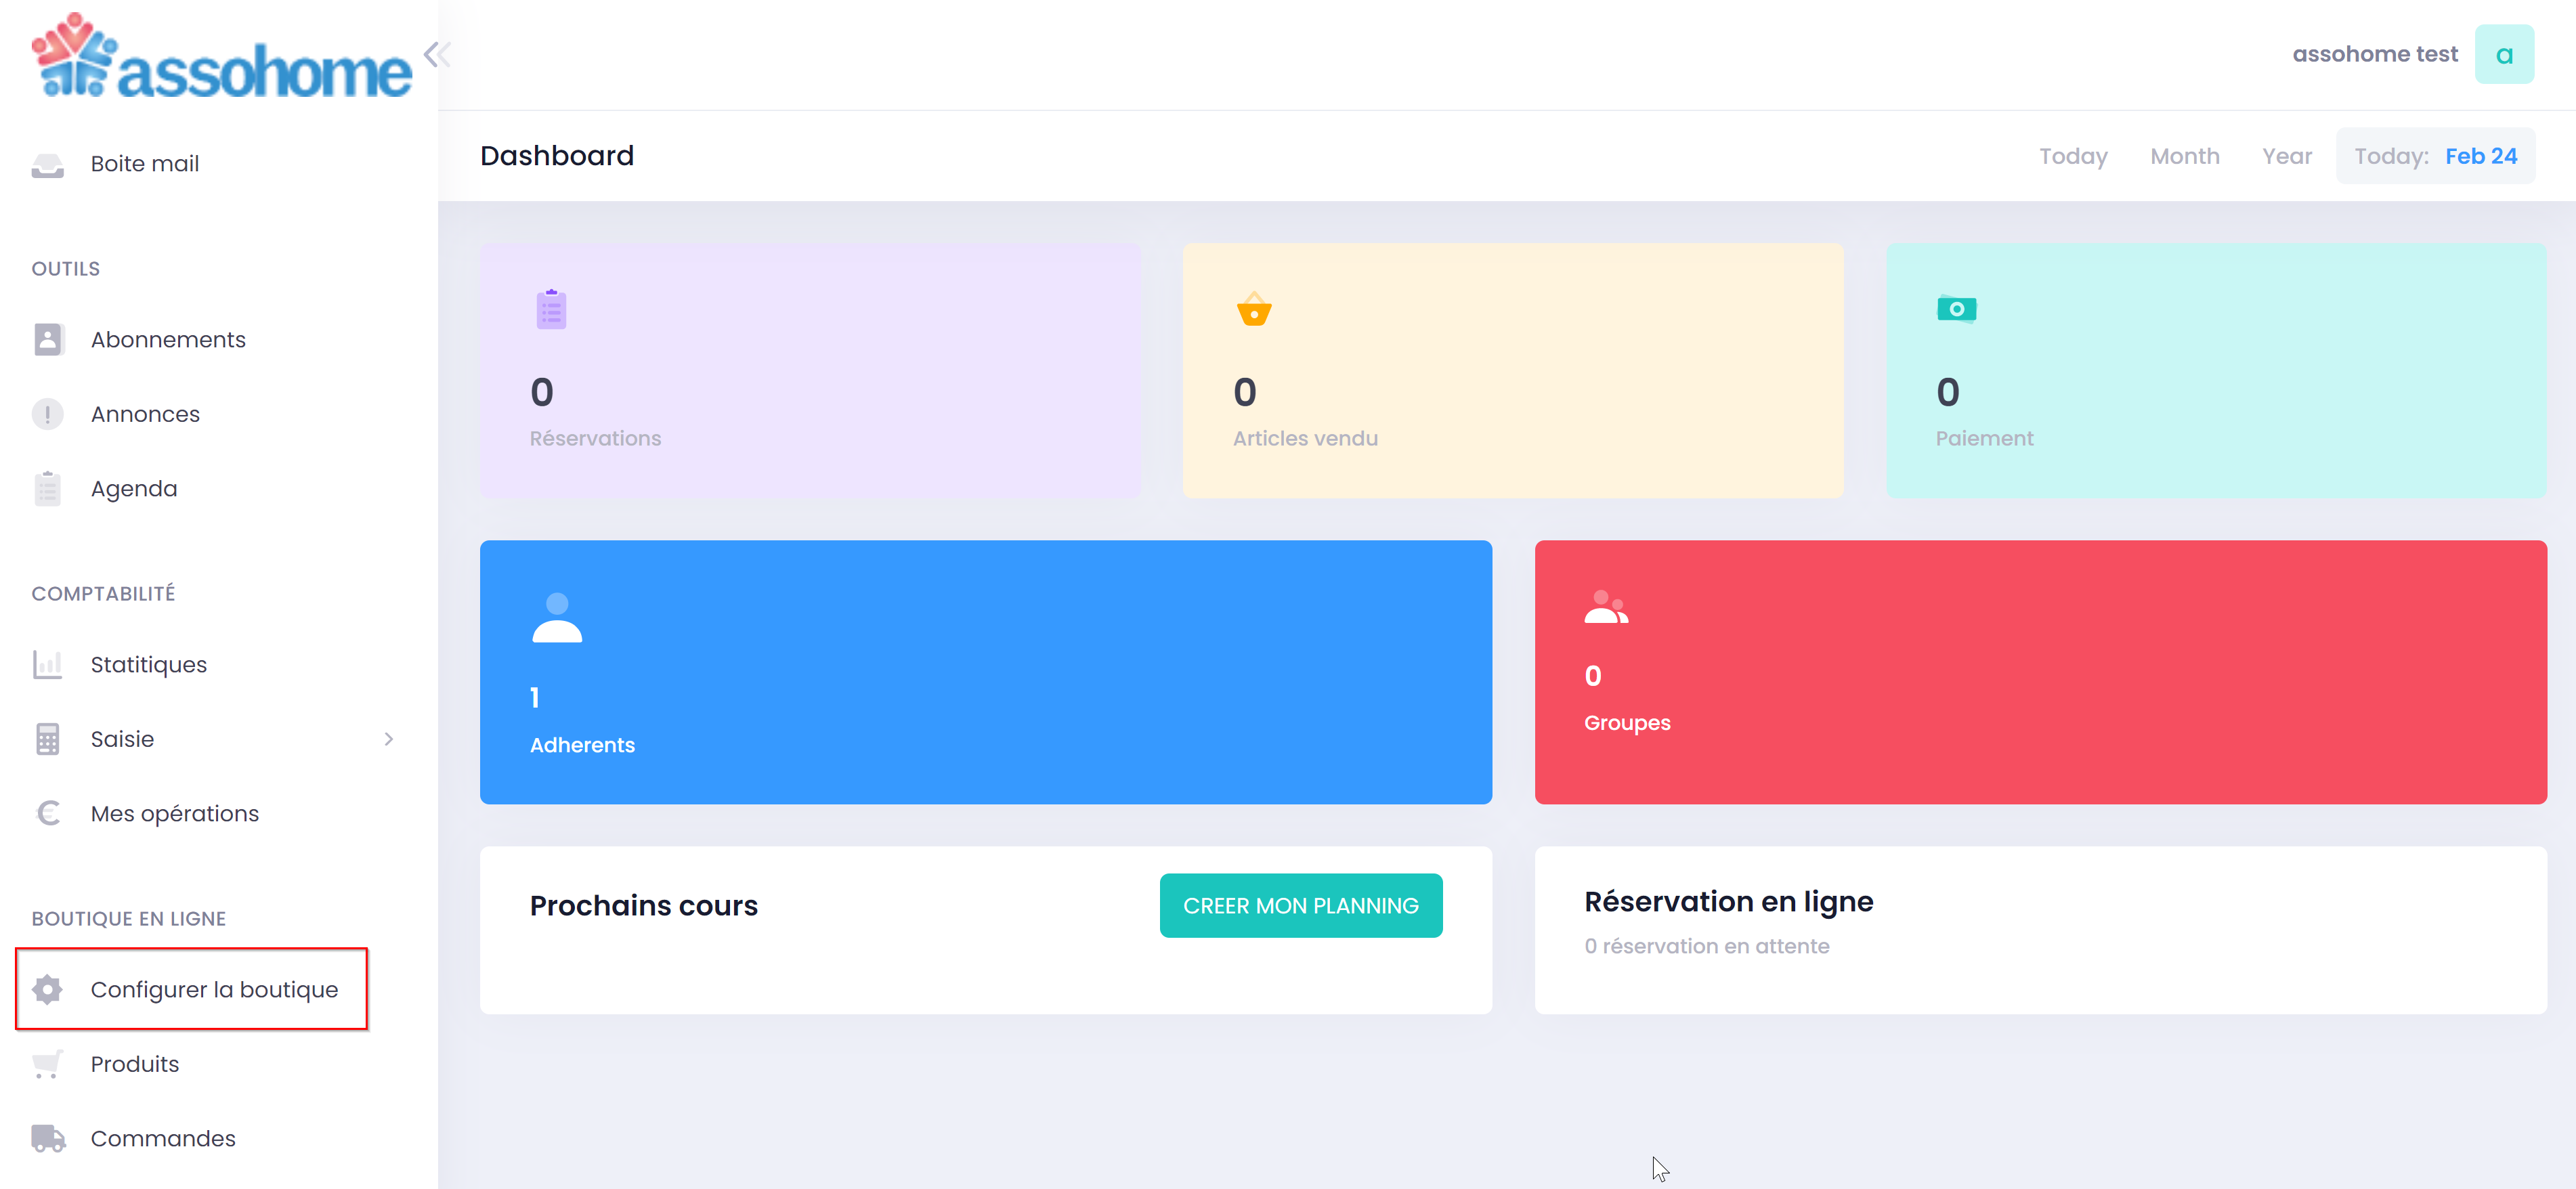Click the Configurer la boutique gear icon
Viewport: 2576px width, 1189px height.
pos(47,987)
